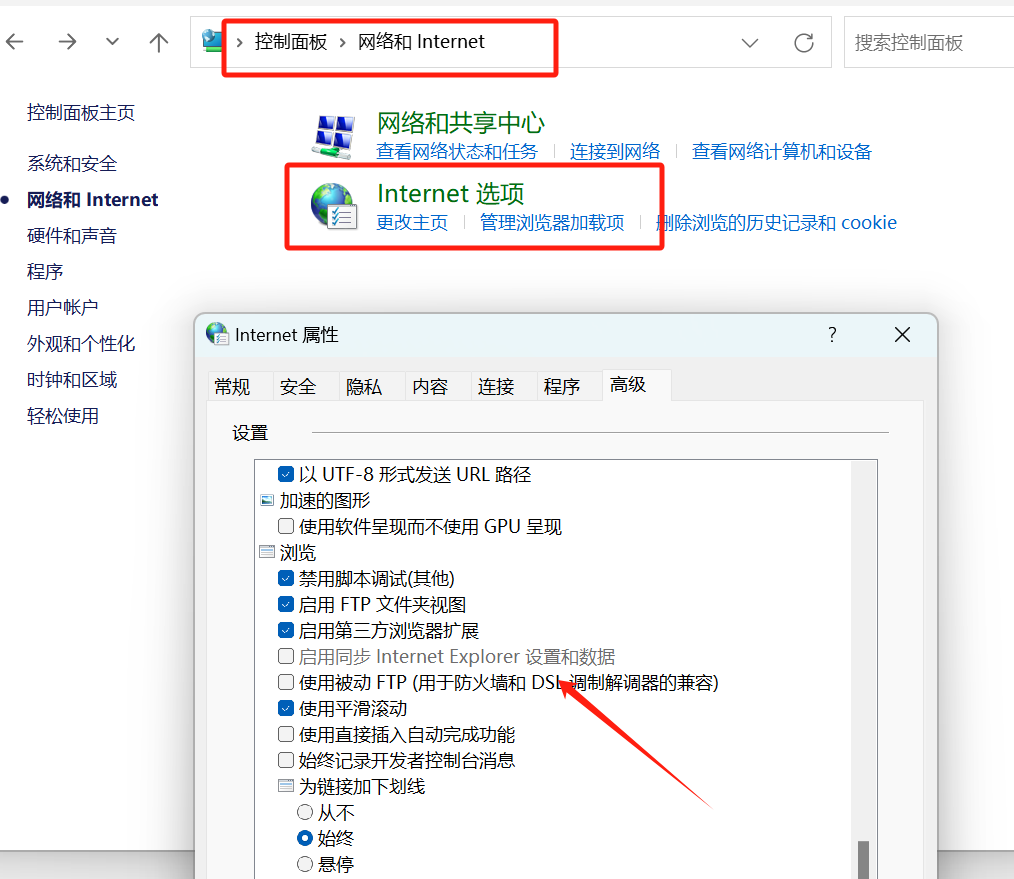Open Internet 选项 heading link
1014x879 pixels.
450,193
